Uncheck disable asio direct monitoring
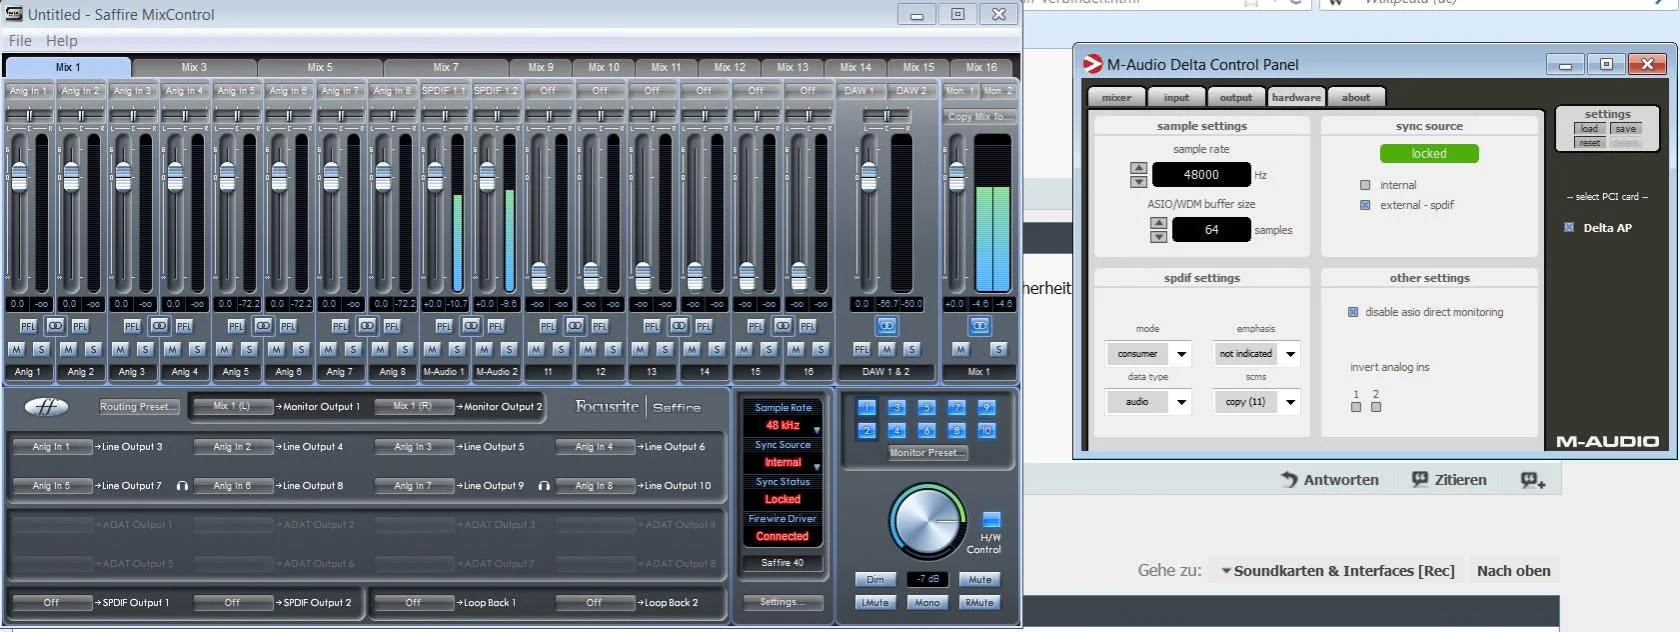Viewport: 1680px width, 632px height. [x=1353, y=312]
